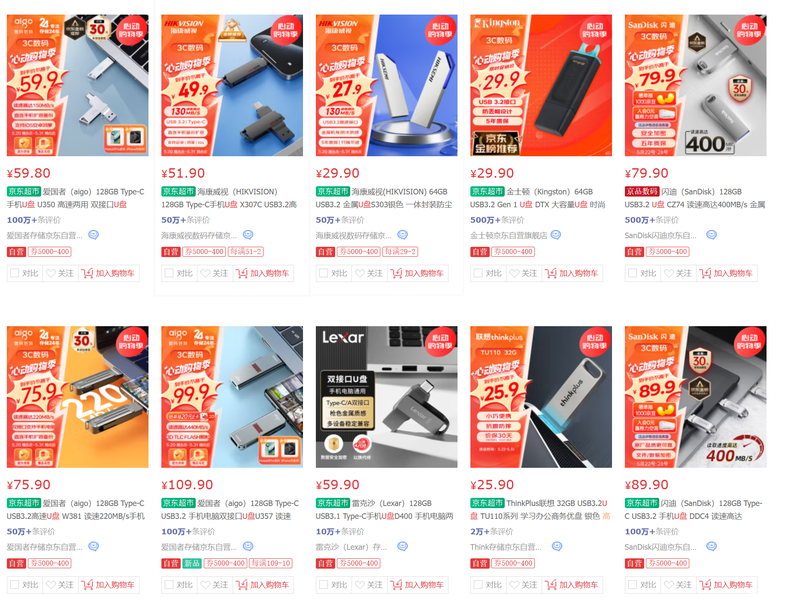Screen dimensions: 800x609
Task: Click 加入购物车 on HIKVISION ¥29.90 item
Action: (417, 273)
